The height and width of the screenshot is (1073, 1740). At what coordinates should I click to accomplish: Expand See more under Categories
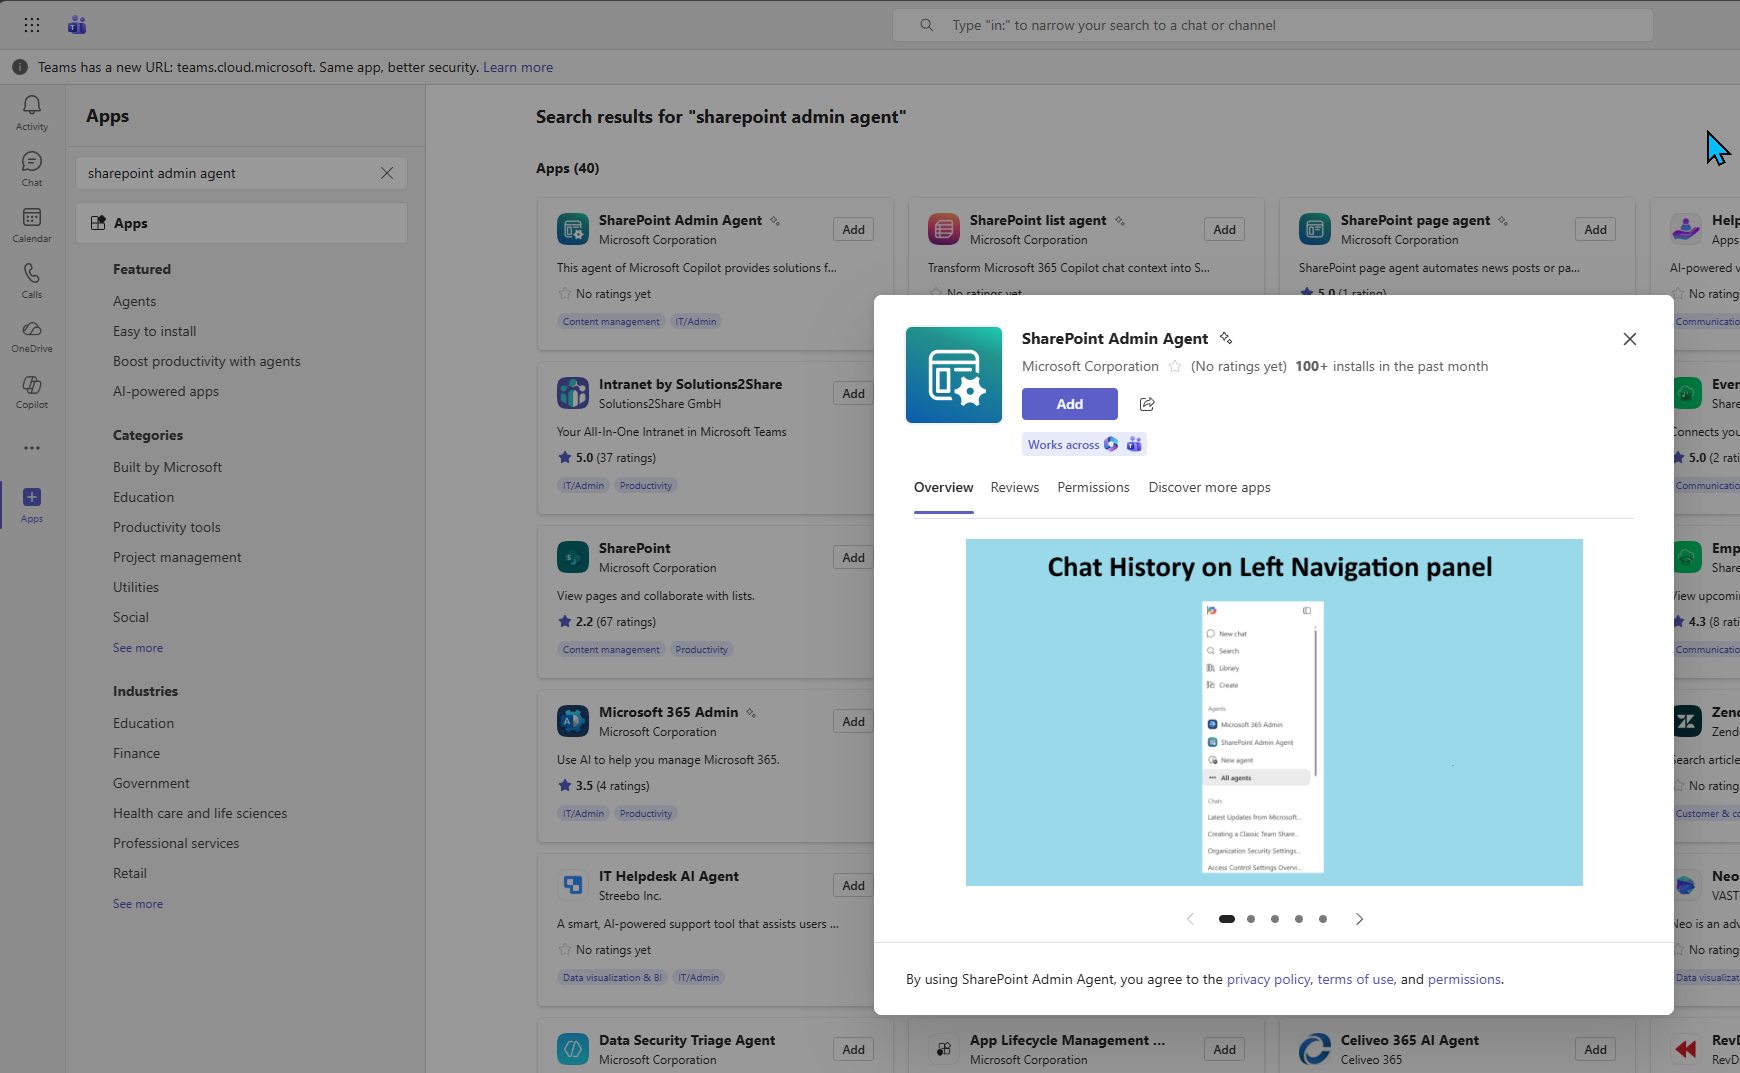[x=138, y=648]
